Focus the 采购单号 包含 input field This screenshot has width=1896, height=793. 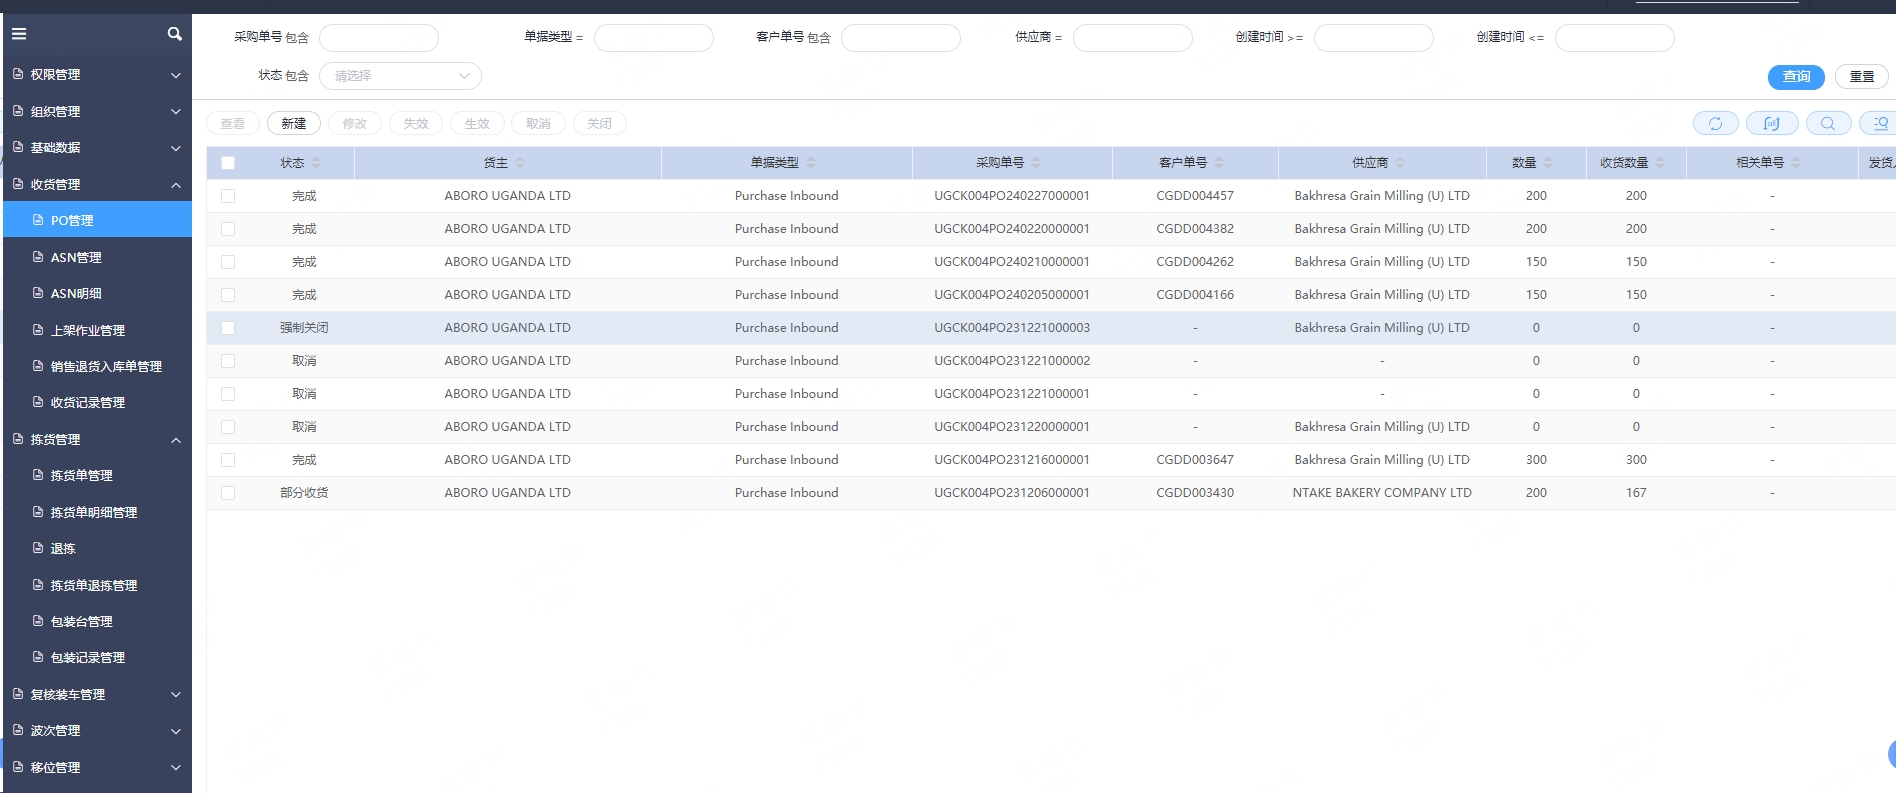coord(379,38)
